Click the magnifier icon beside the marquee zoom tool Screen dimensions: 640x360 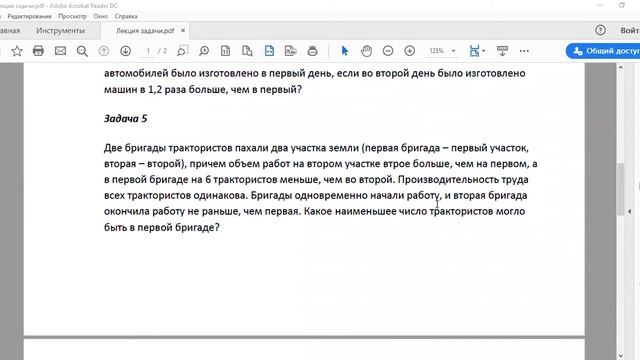click(x=204, y=51)
